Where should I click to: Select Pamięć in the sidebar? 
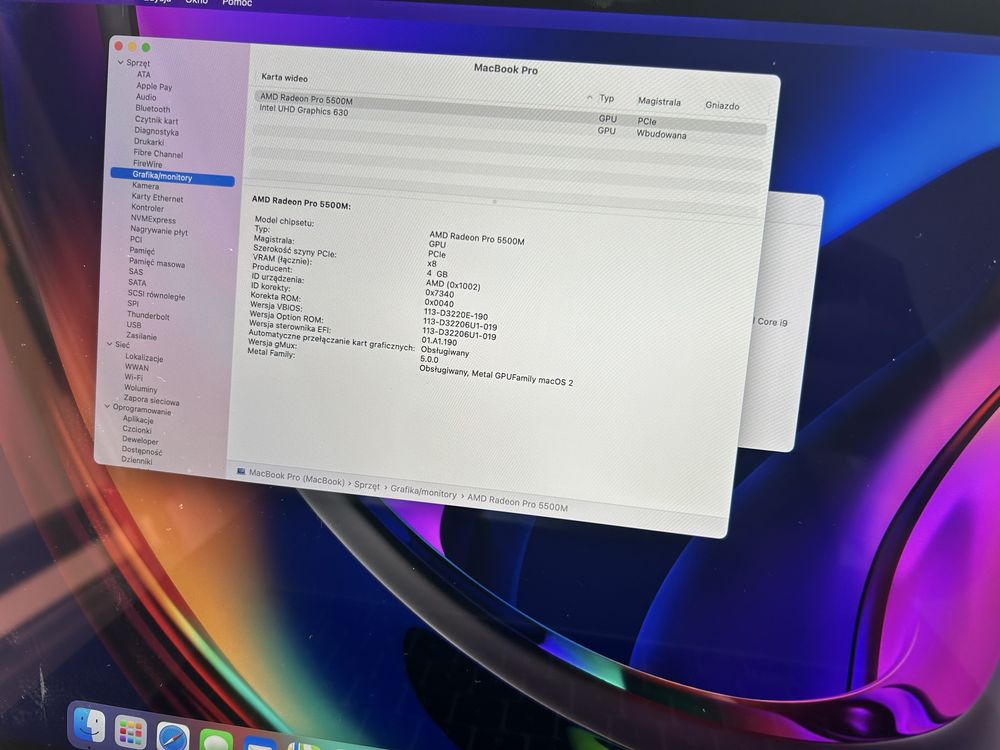[142, 251]
